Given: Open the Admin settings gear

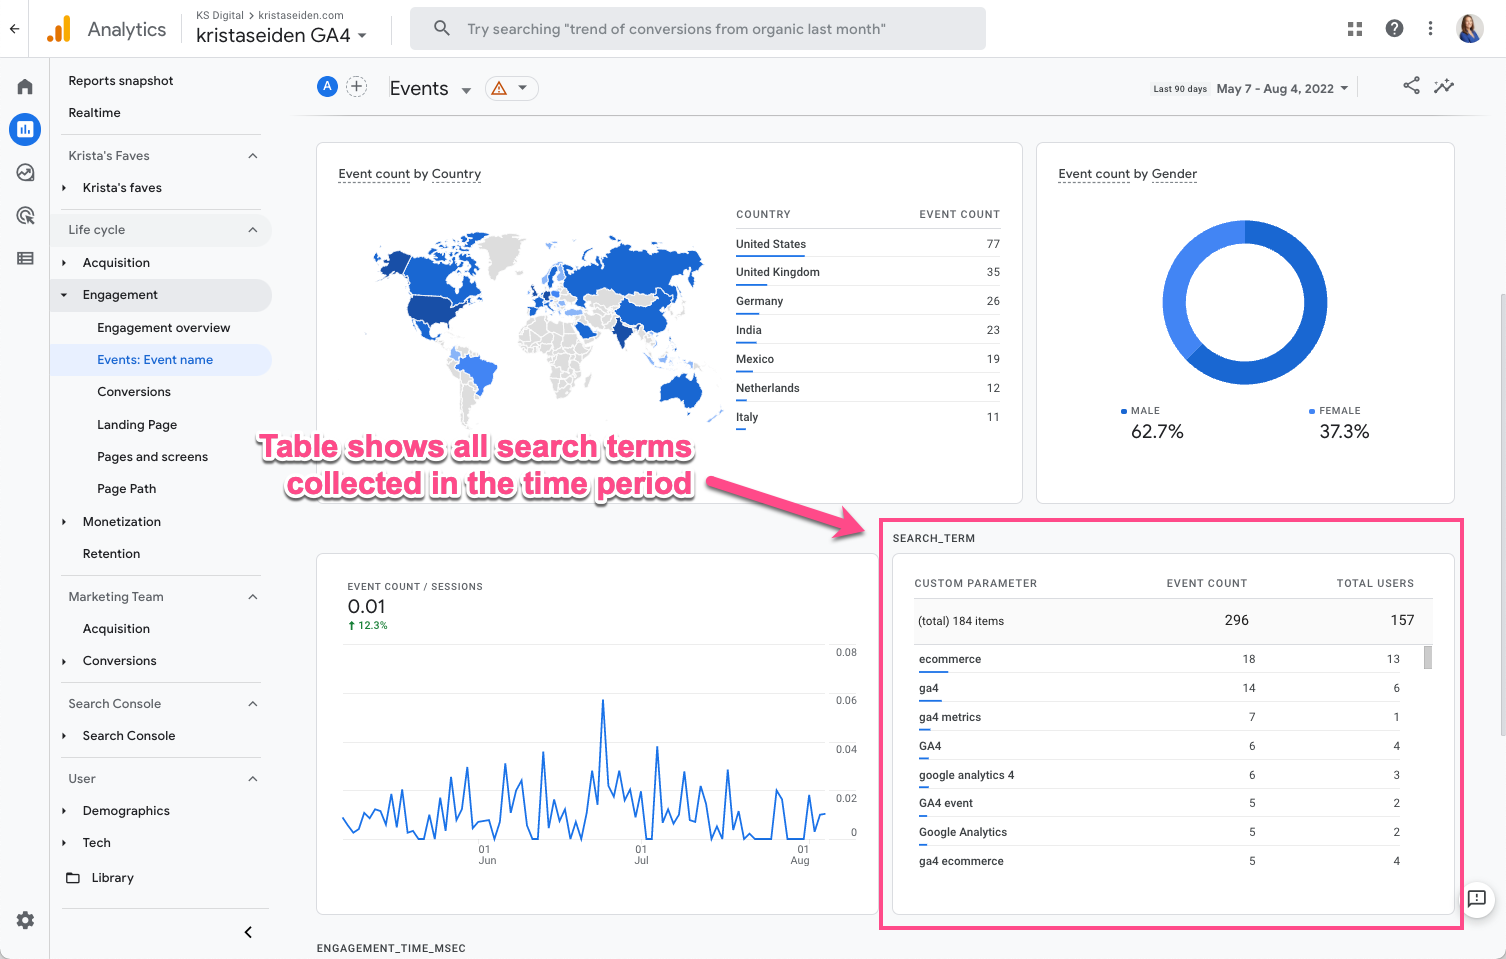Looking at the screenshot, I should [25, 920].
